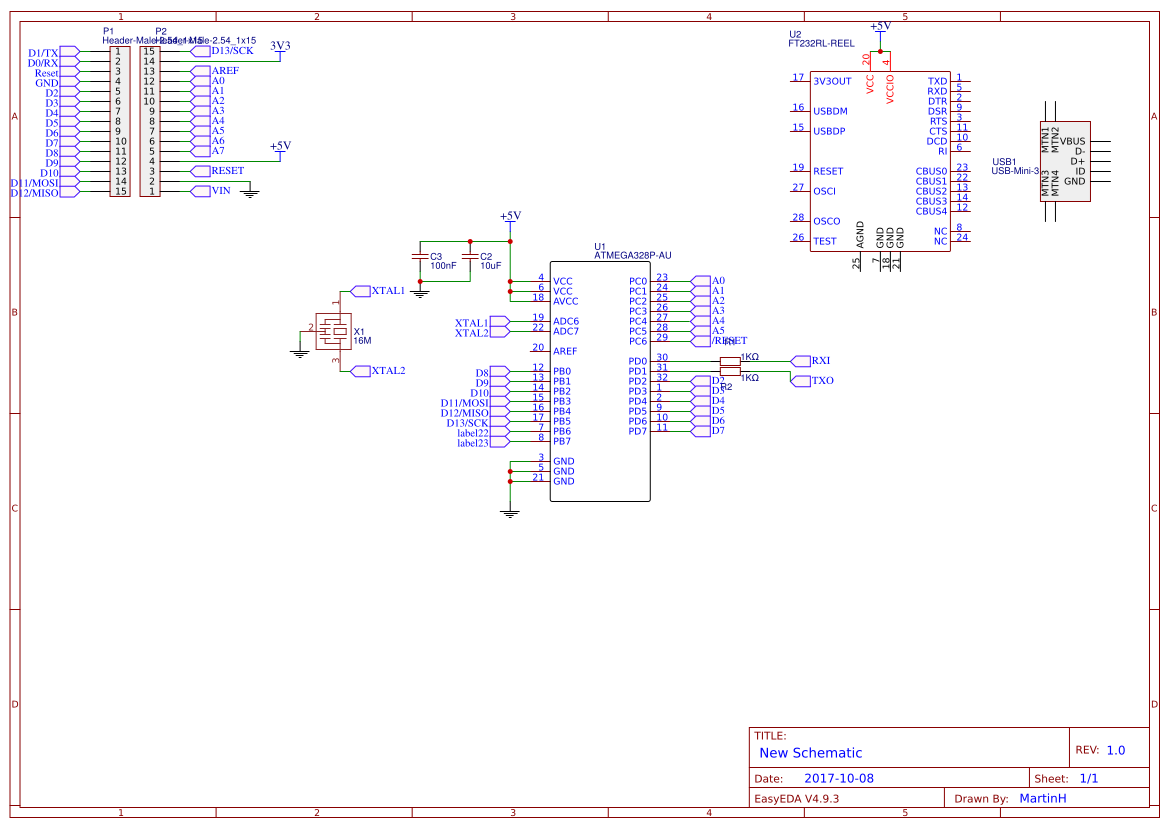Click the ground symbol below the crystal

298,352
